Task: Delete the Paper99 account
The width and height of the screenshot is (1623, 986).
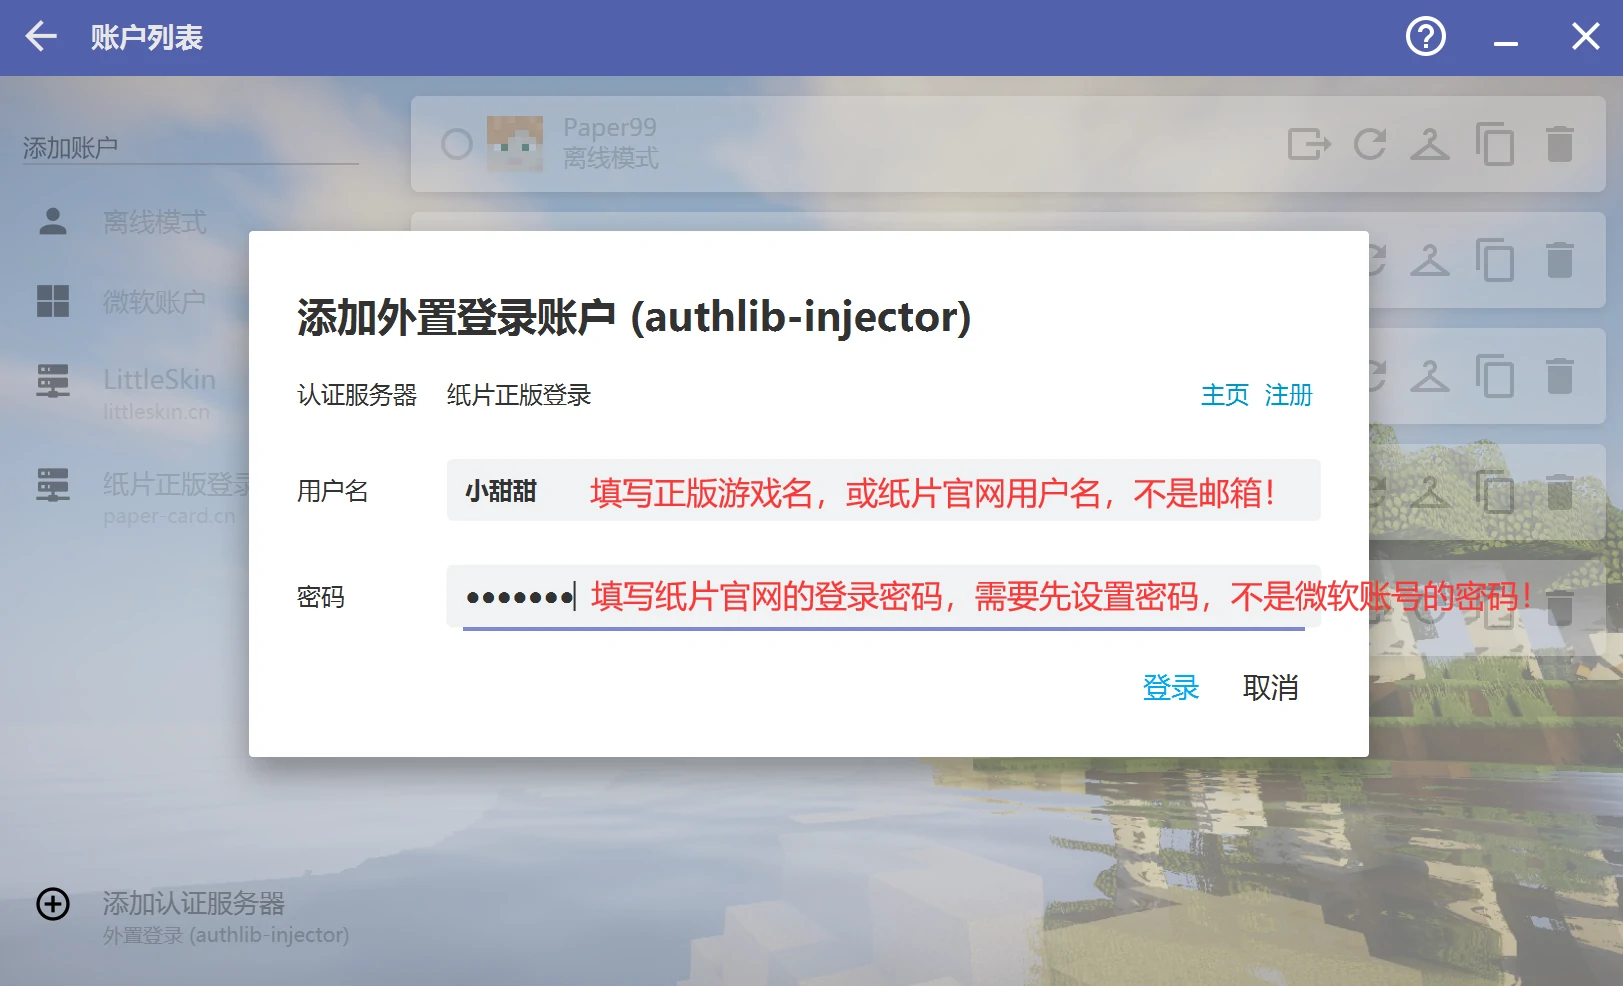Action: [1560, 144]
